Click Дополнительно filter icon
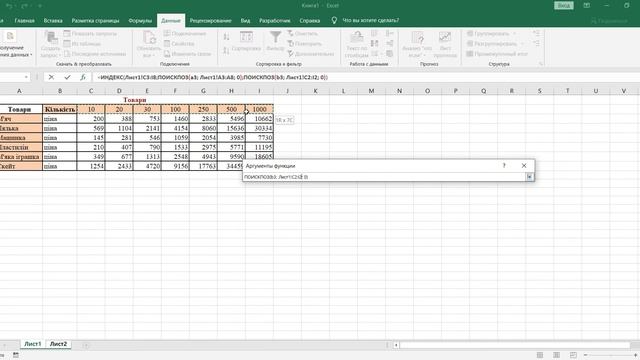This screenshot has height=360, width=640. coord(290,54)
